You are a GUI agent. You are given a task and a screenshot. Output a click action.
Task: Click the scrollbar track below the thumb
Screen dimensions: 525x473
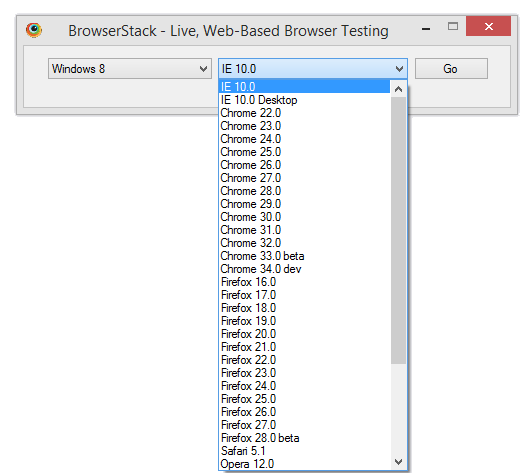(398, 409)
